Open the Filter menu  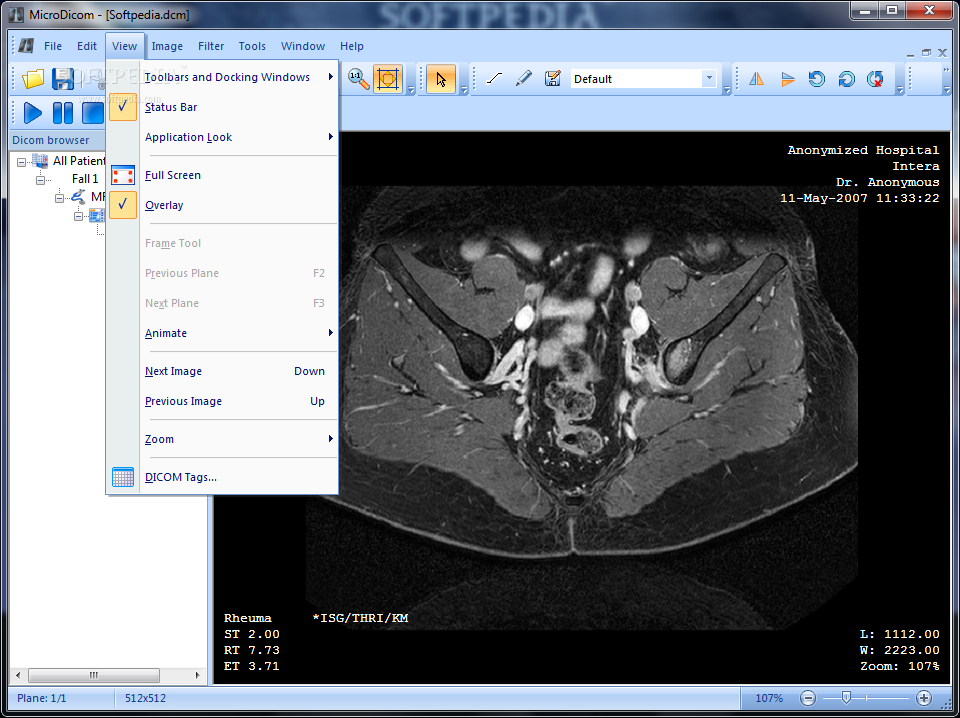(211, 46)
